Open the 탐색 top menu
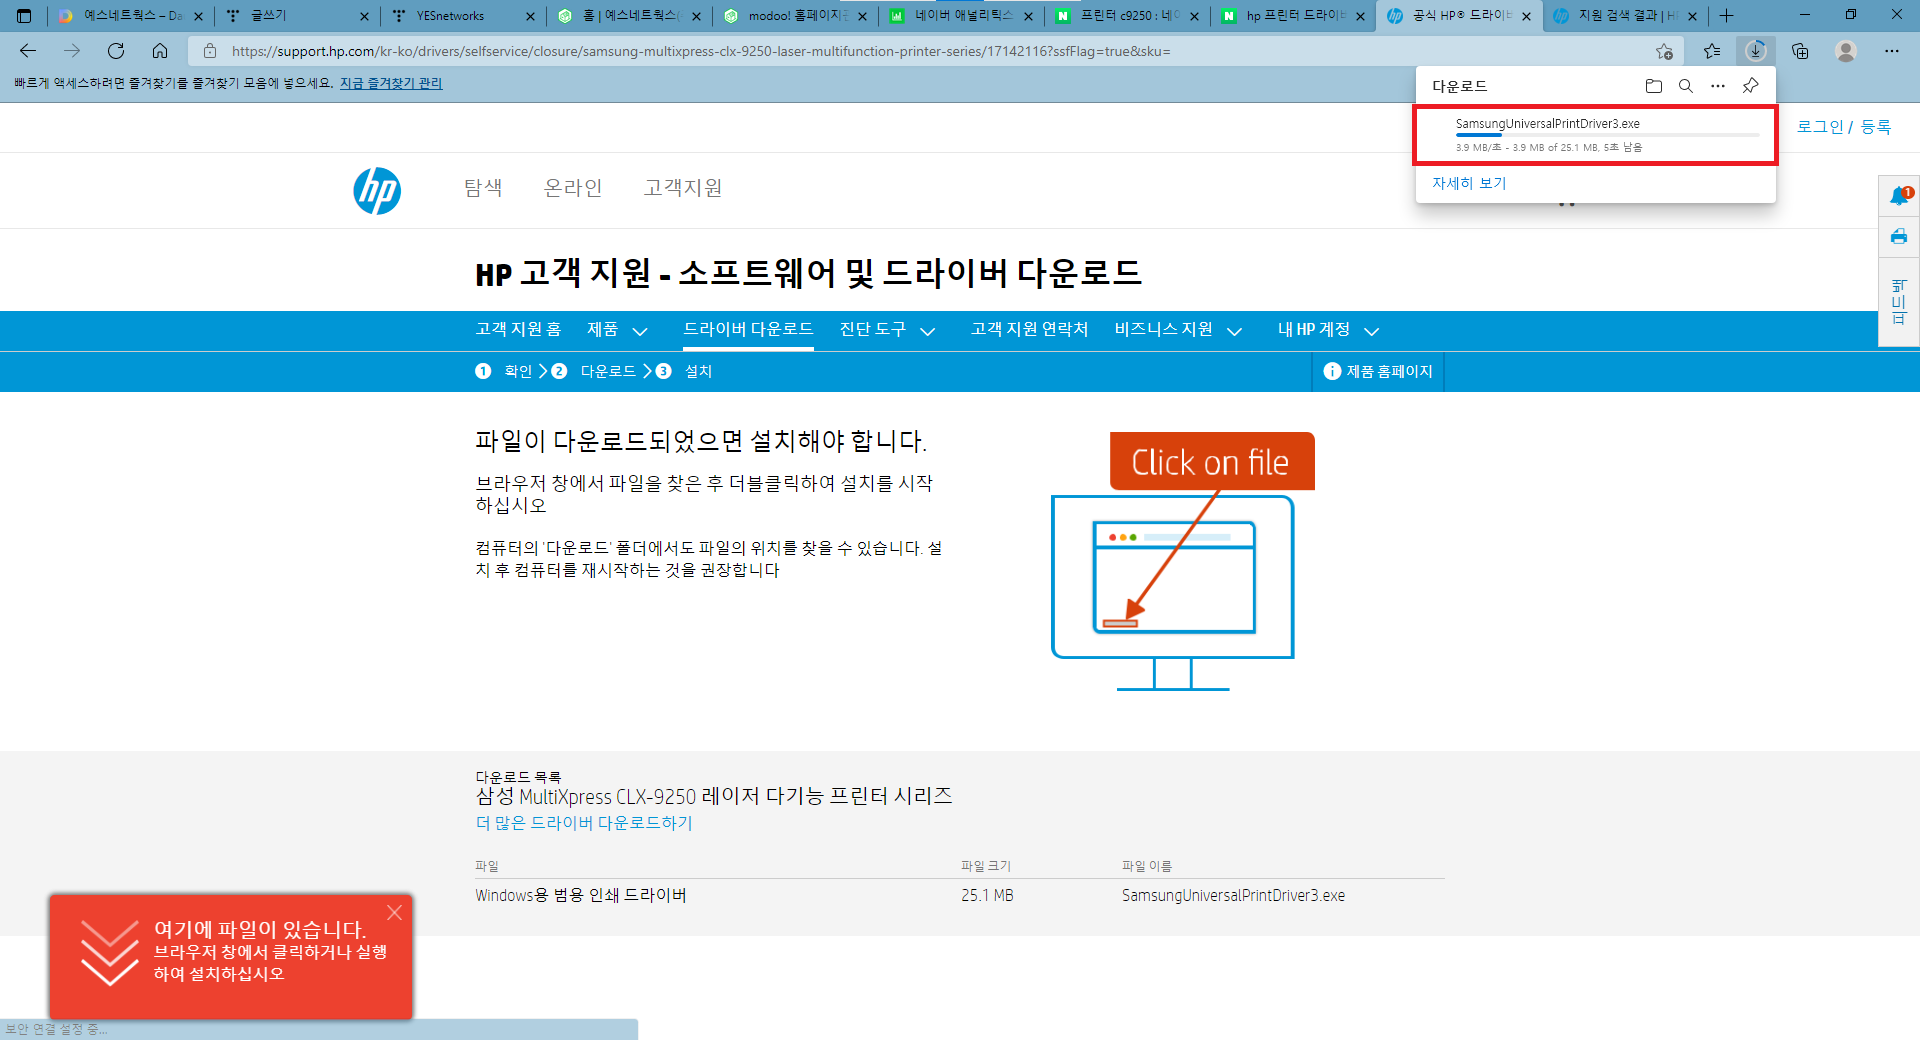 (x=483, y=188)
